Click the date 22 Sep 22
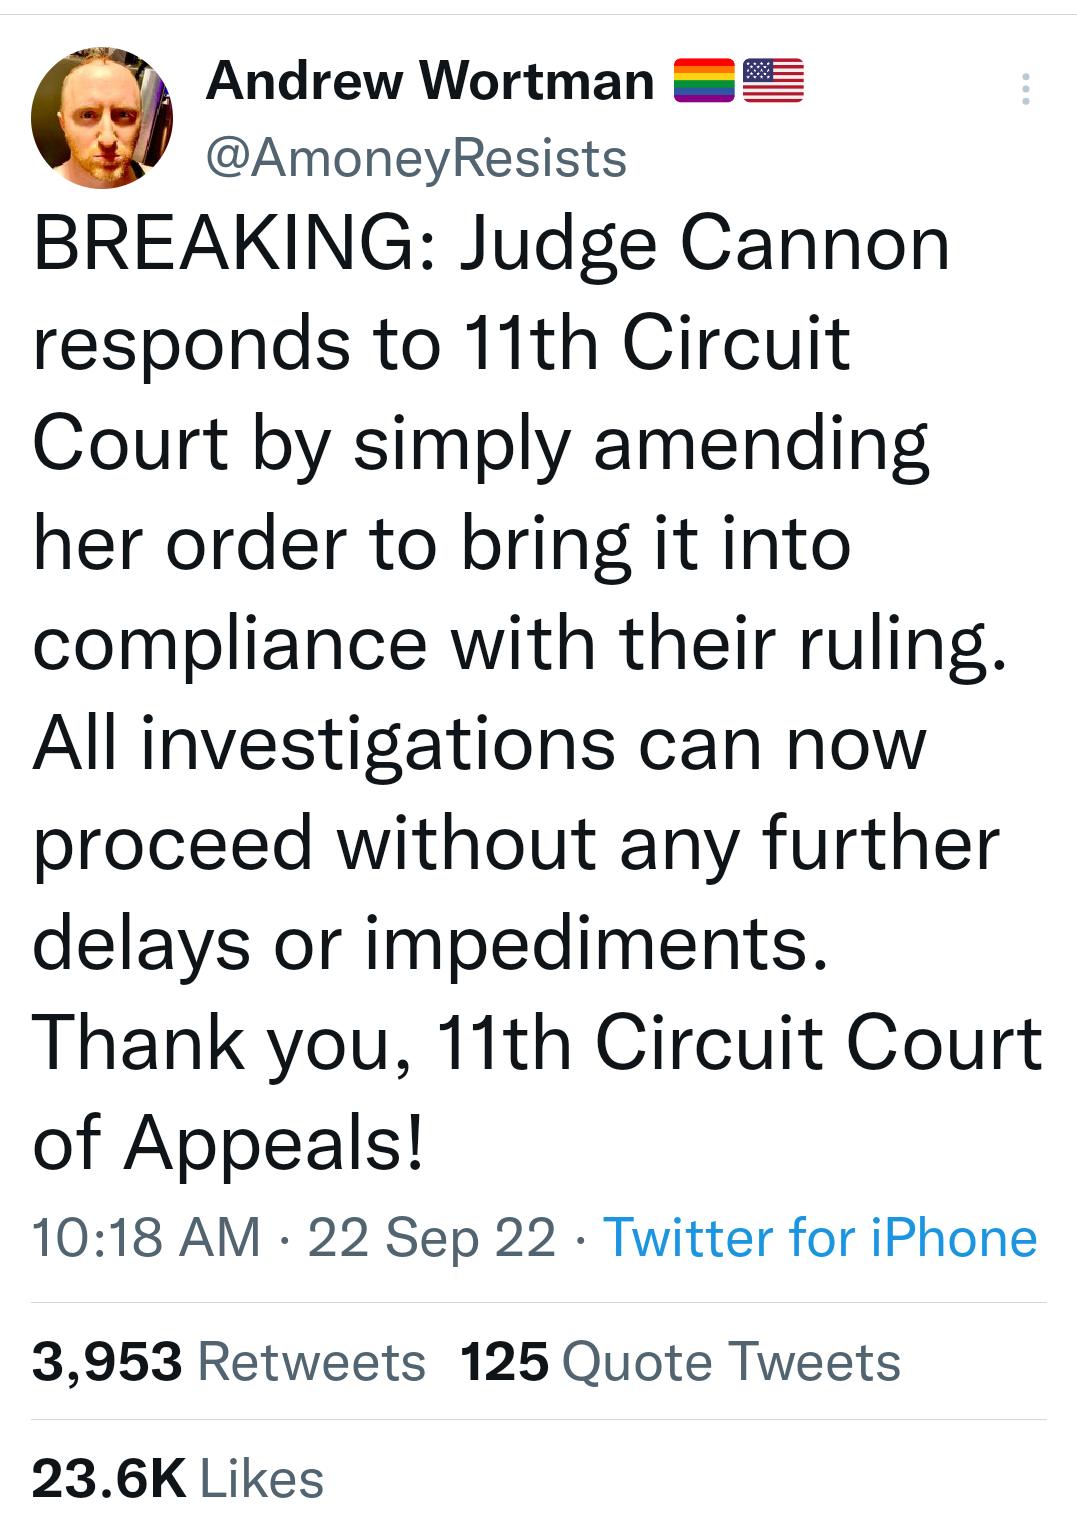Screen dimensions: 1077x1533 click(x=430, y=1240)
